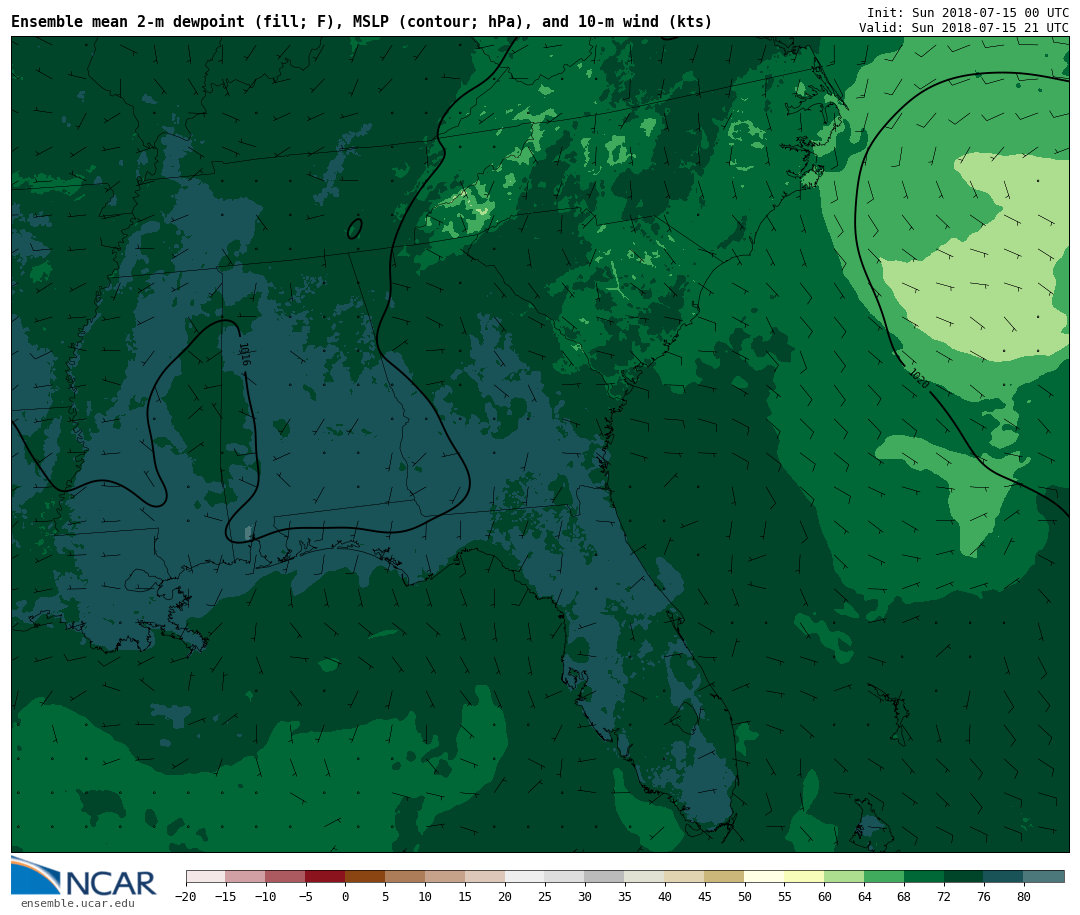Select the gray swatch between 30 and 35
The image size is (1080, 915).
(604, 877)
